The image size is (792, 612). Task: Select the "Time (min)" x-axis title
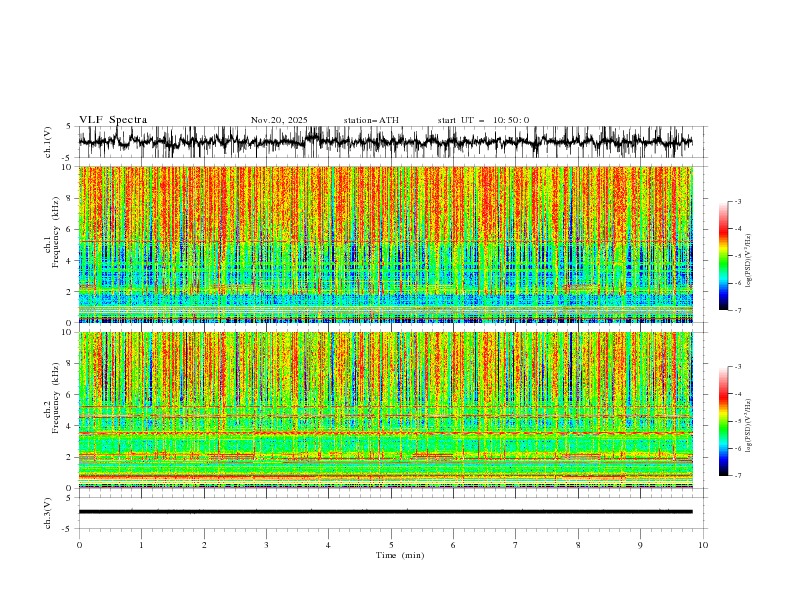click(x=400, y=555)
